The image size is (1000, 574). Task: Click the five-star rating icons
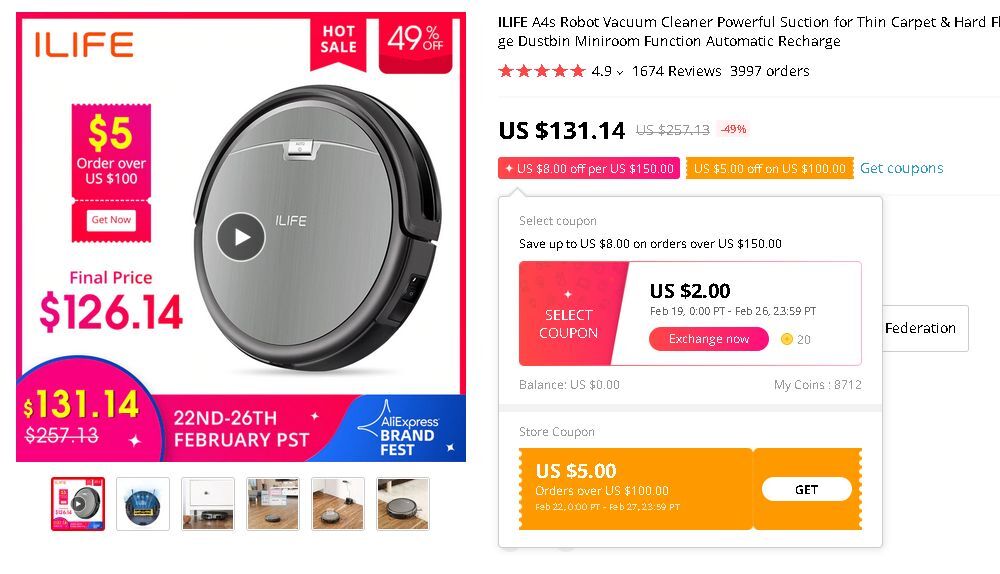point(541,71)
